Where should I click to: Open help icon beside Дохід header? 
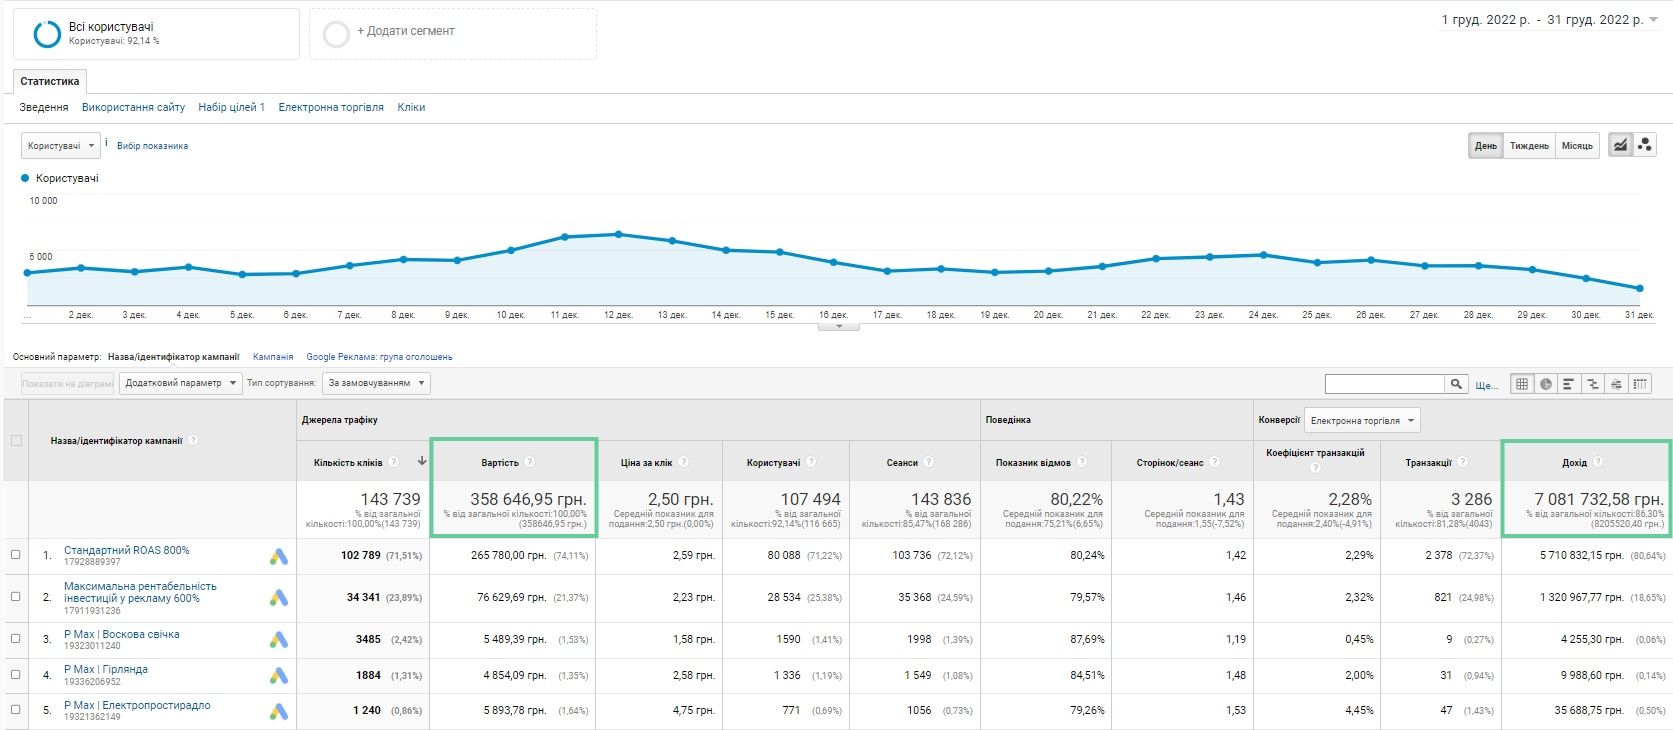tap(1598, 462)
